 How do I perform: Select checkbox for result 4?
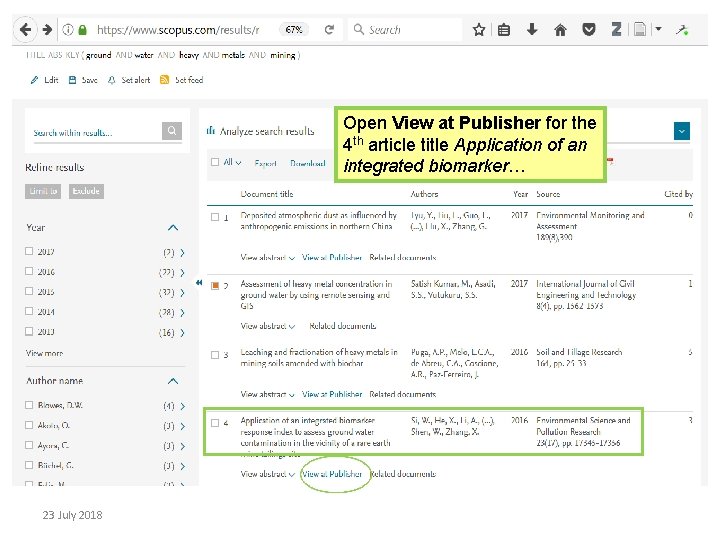point(215,423)
